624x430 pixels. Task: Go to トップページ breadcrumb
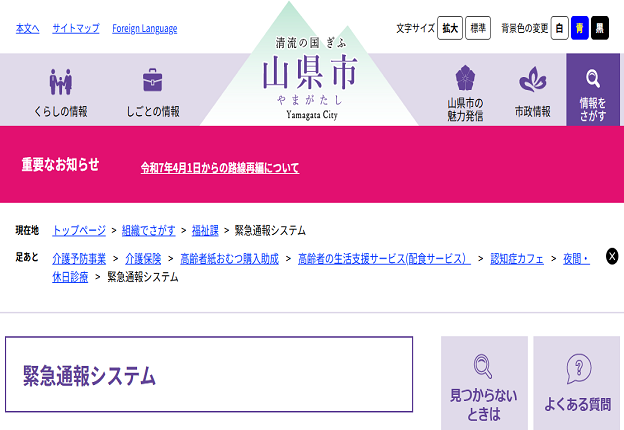(79, 230)
